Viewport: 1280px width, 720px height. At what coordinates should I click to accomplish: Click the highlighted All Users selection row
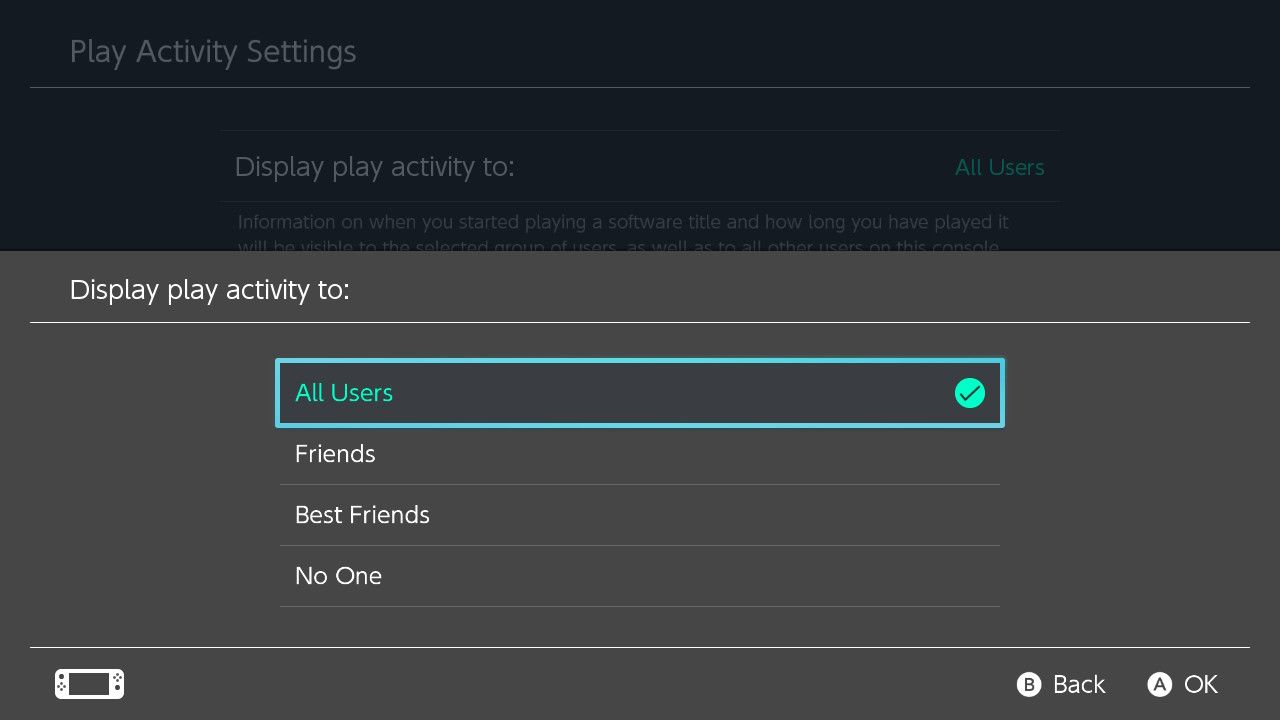(640, 393)
